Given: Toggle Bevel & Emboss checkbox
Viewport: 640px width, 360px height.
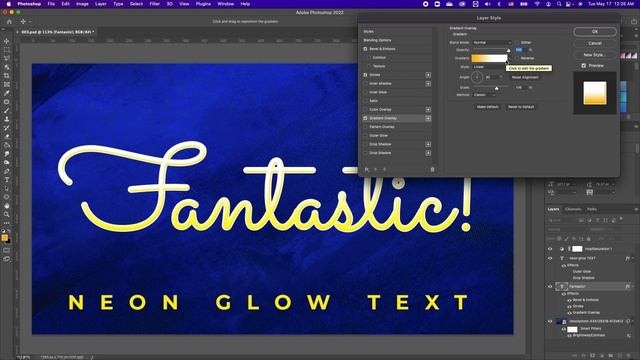Looking at the screenshot, I should pos(365,49).
